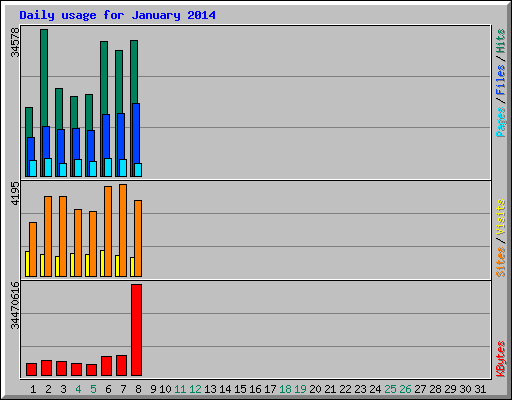This screenshot has height=400, width=512.
Task: Click day label '10' on the x-axis
Action: pos(165,389)
